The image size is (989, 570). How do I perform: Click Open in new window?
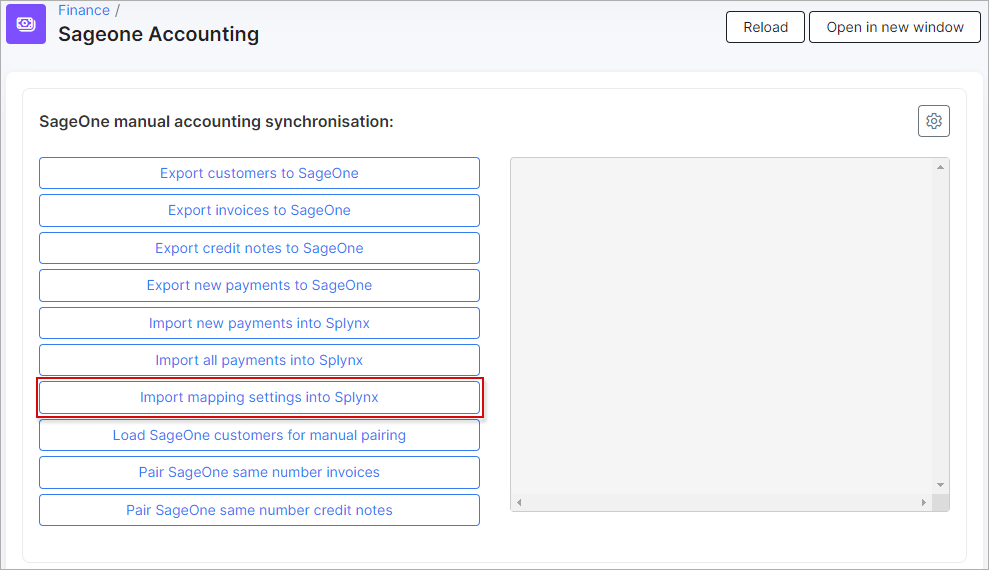(894, 27)
